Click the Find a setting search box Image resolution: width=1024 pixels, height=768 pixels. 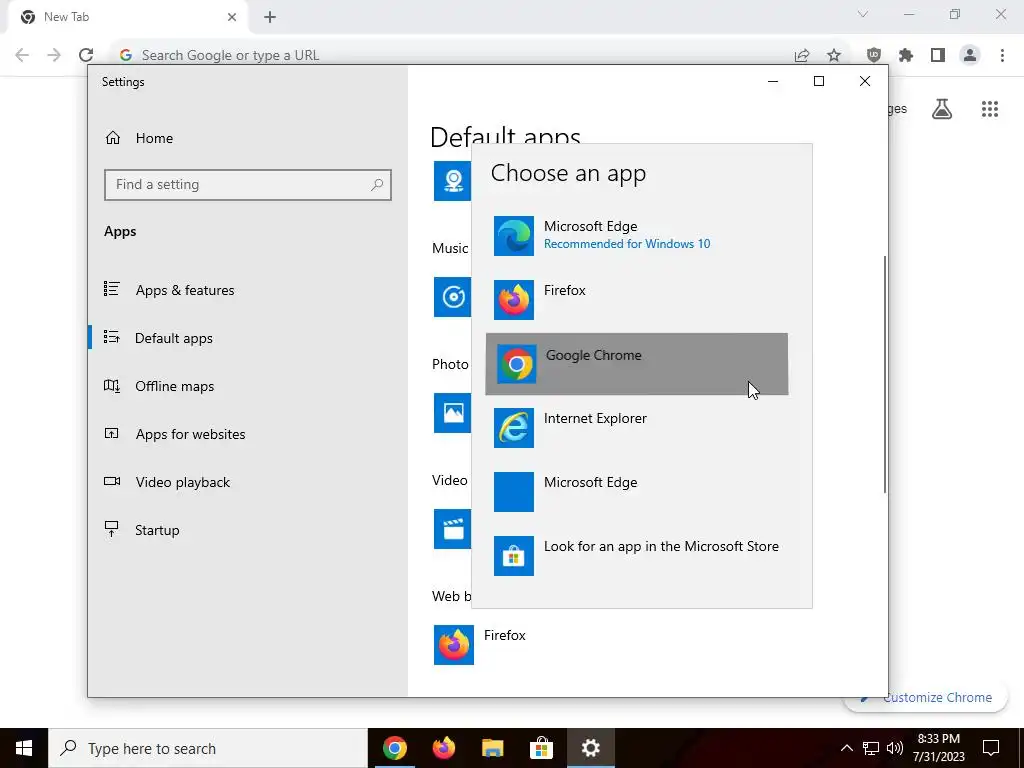click(248, 185)
